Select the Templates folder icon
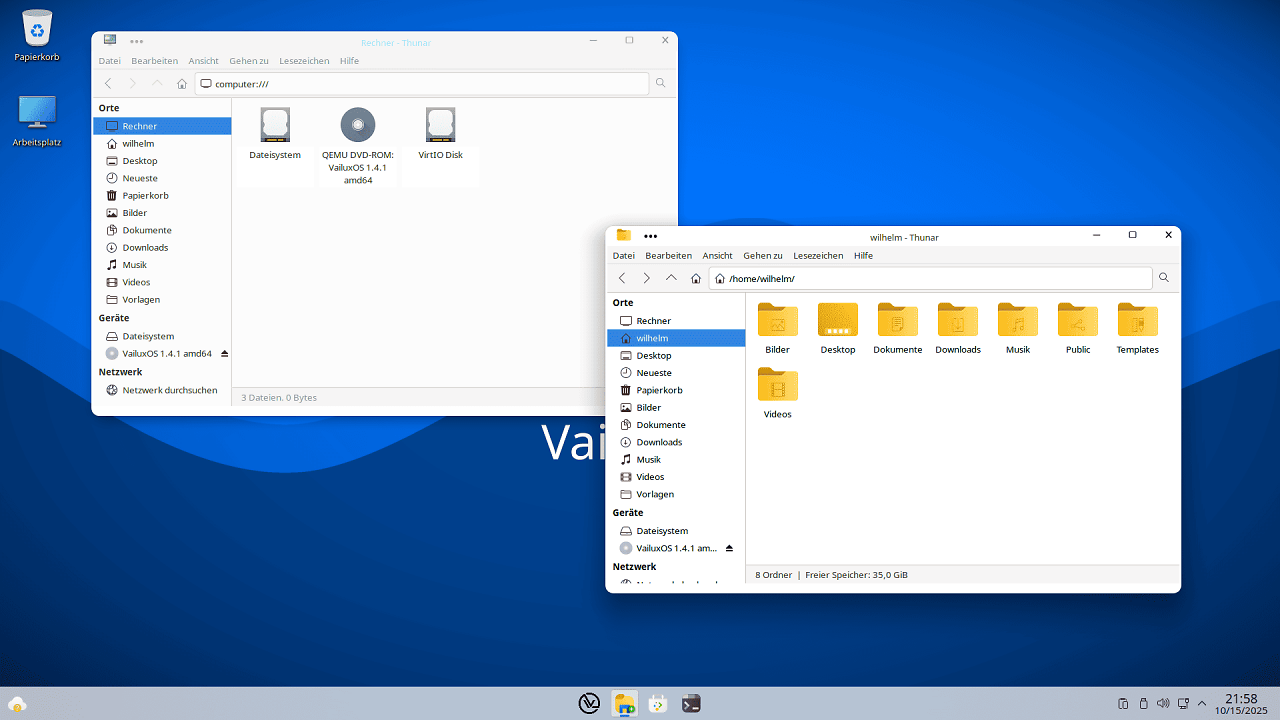This screenshot has height=720, width=1280. tap(1138, 320)
